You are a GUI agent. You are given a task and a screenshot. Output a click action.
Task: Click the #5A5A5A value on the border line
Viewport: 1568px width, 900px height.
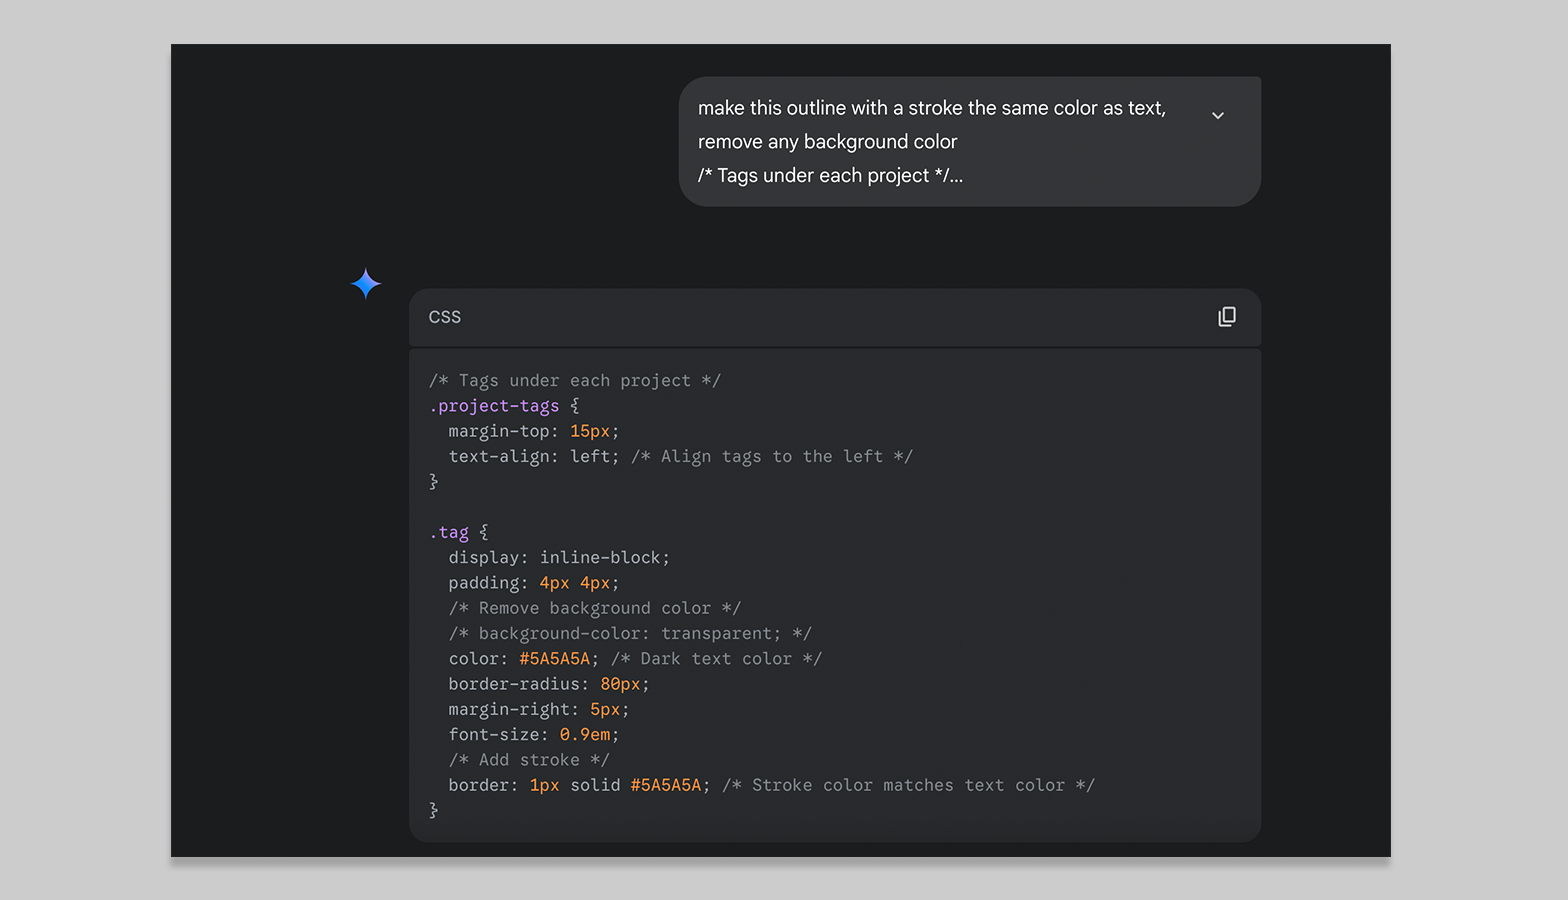pyautogui.click(x=665, y=786)
